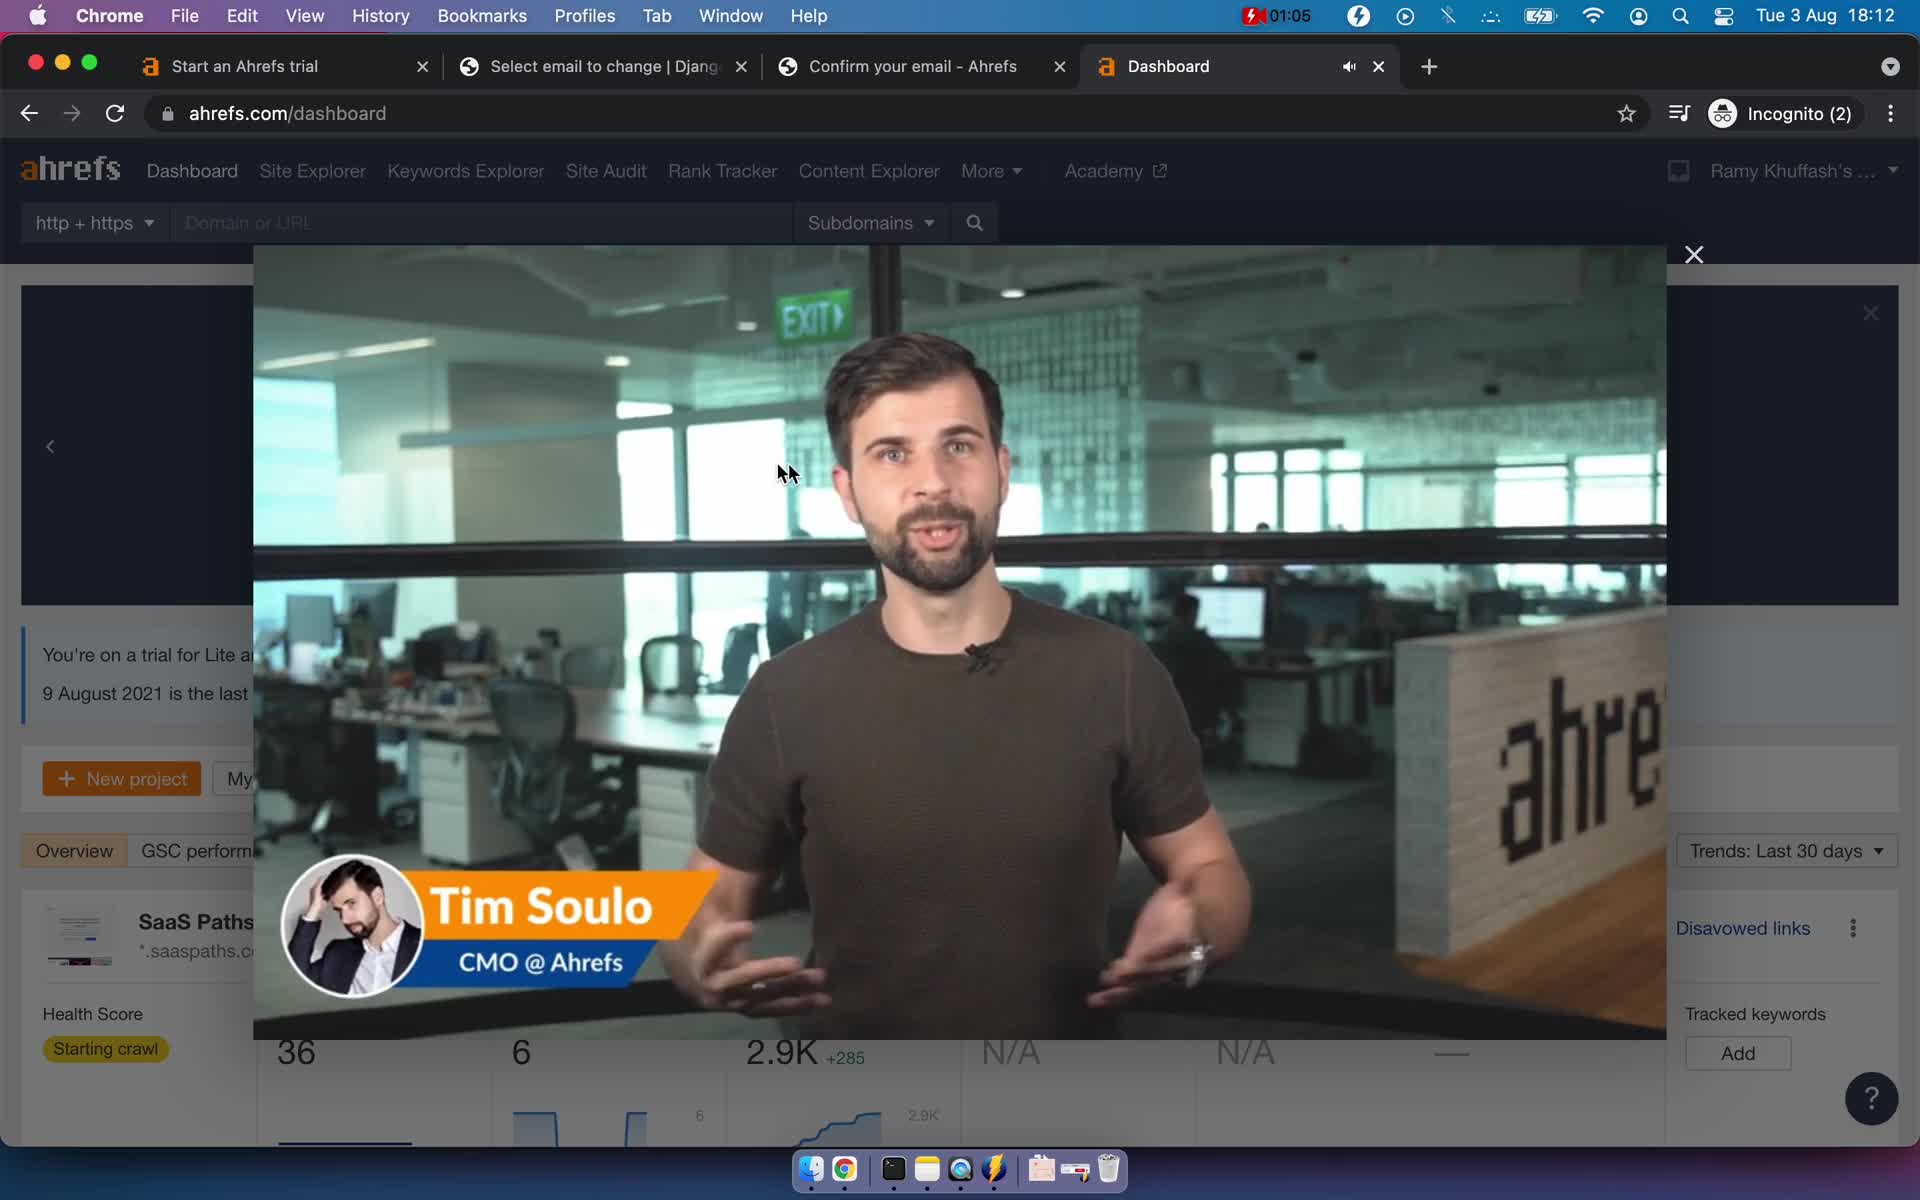Open Keywords Explorer tool

[x=464, y=170]
